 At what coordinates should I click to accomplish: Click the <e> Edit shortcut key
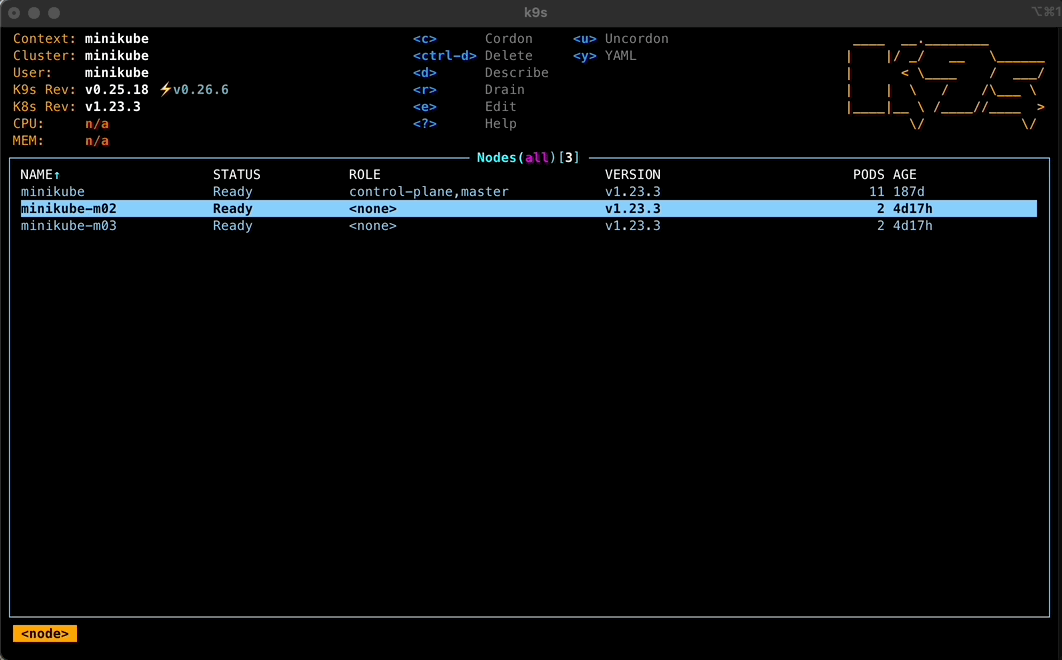[425, 106]
